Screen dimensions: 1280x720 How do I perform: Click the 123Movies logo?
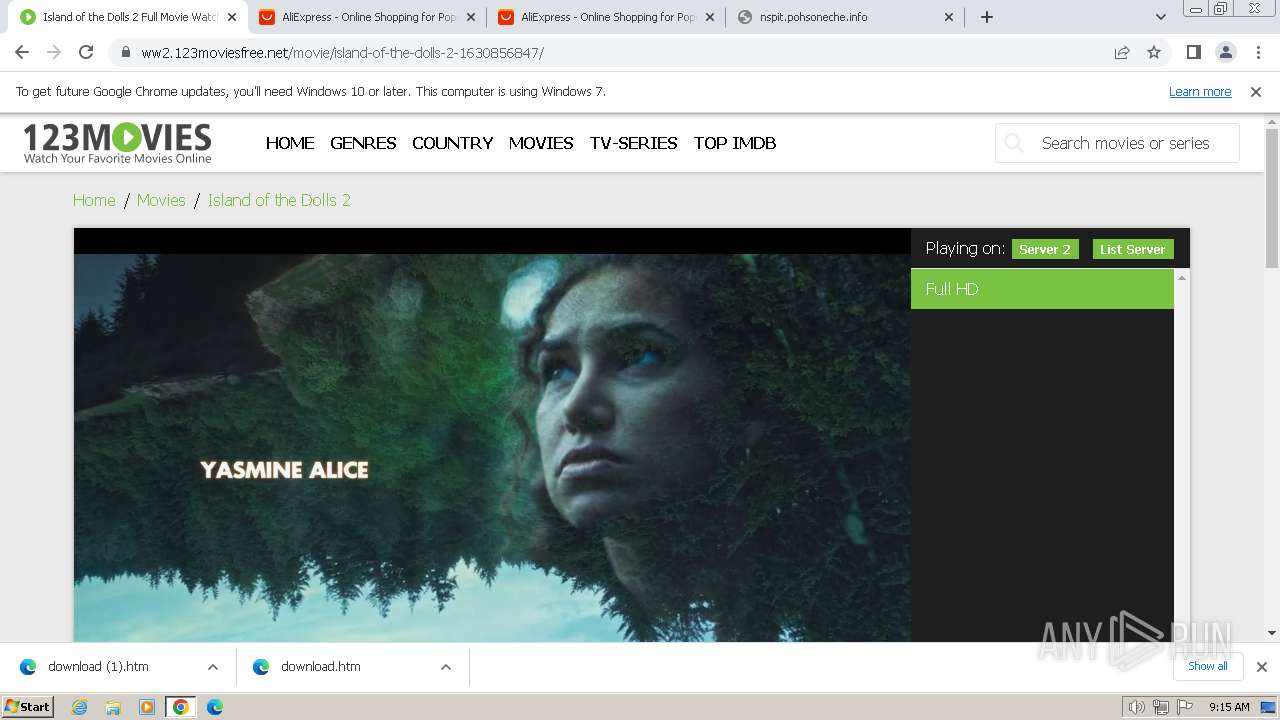pos(118,143)
